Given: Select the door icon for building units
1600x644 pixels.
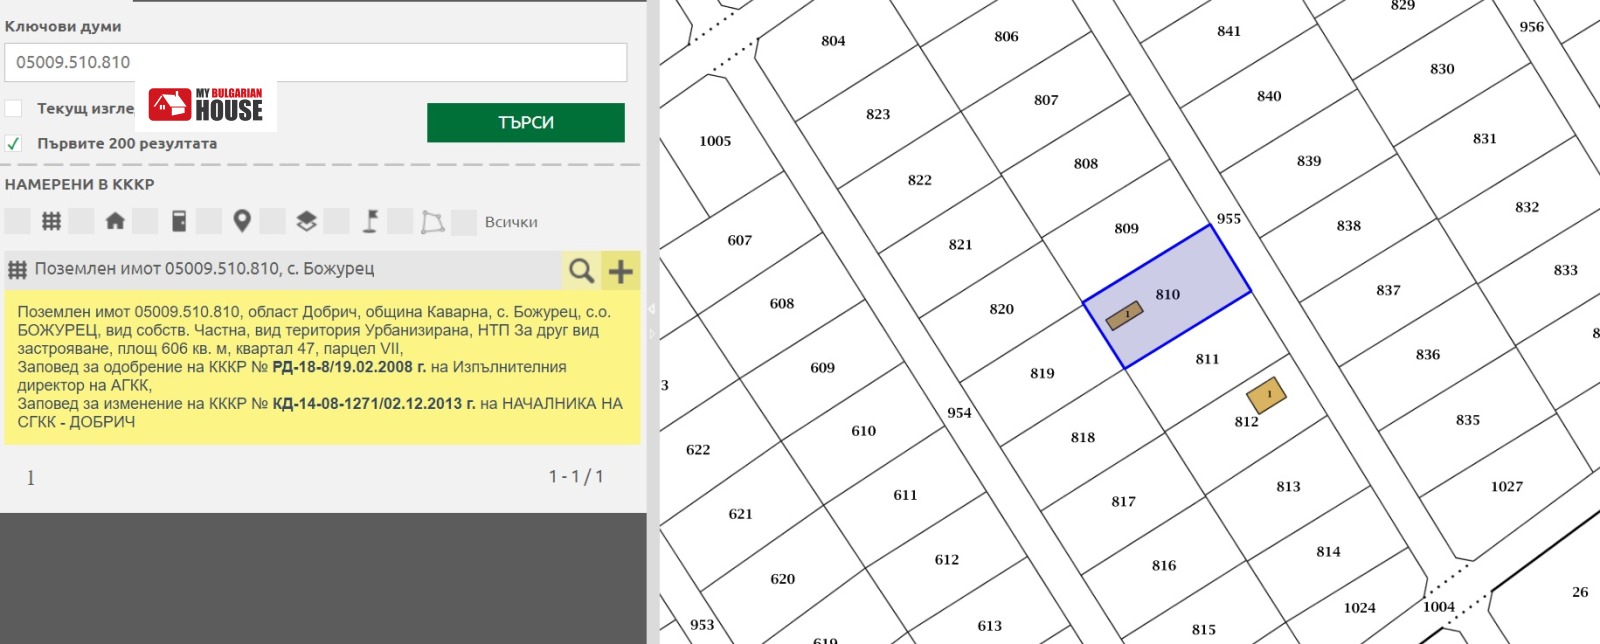Looking at the screenshot, I should tap(179, 221).
